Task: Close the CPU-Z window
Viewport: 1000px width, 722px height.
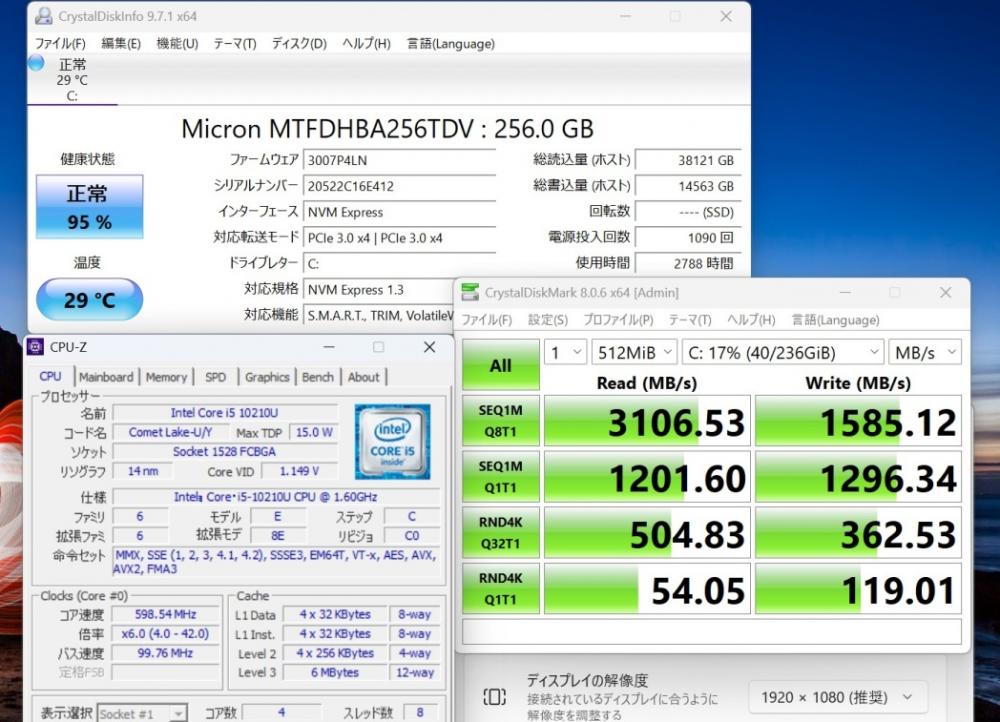Action: point(430,347)
